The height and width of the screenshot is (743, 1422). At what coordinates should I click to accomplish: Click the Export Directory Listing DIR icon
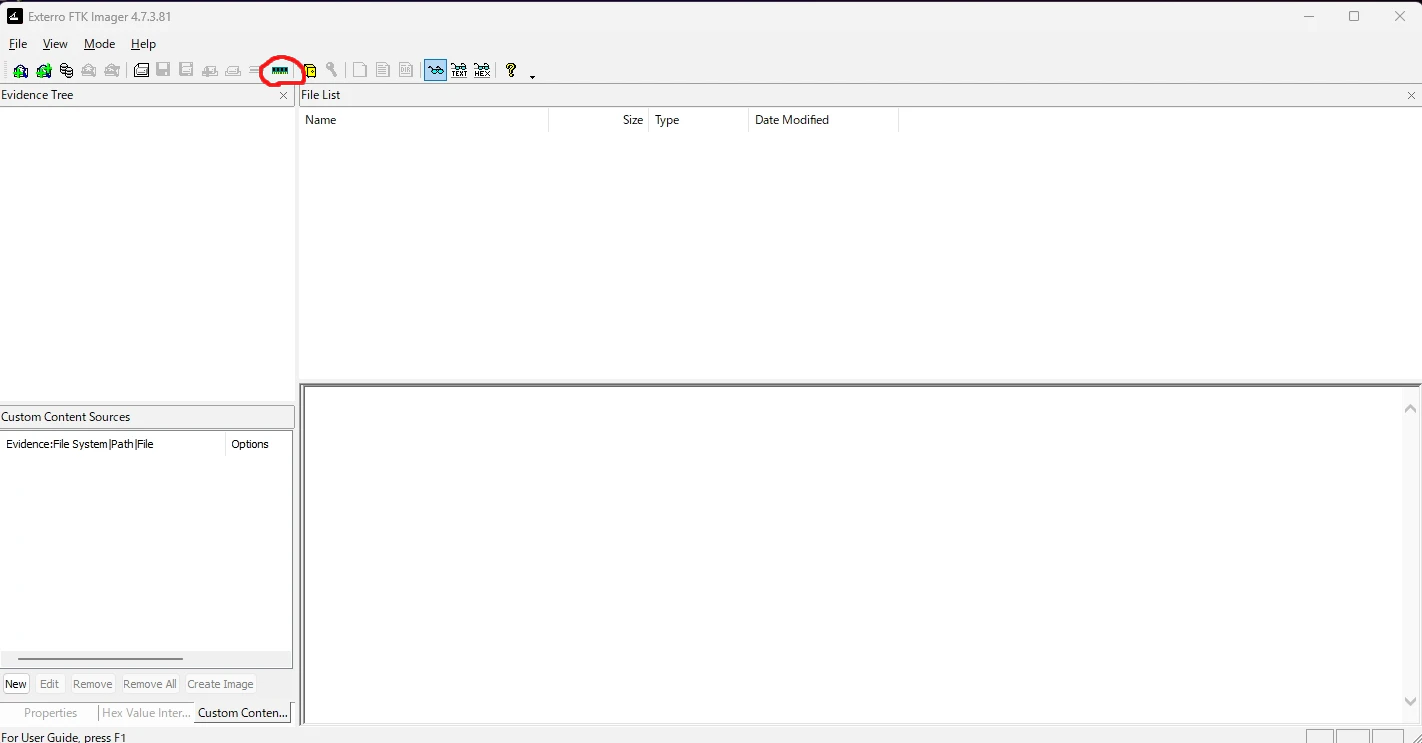tap(405, 70)
